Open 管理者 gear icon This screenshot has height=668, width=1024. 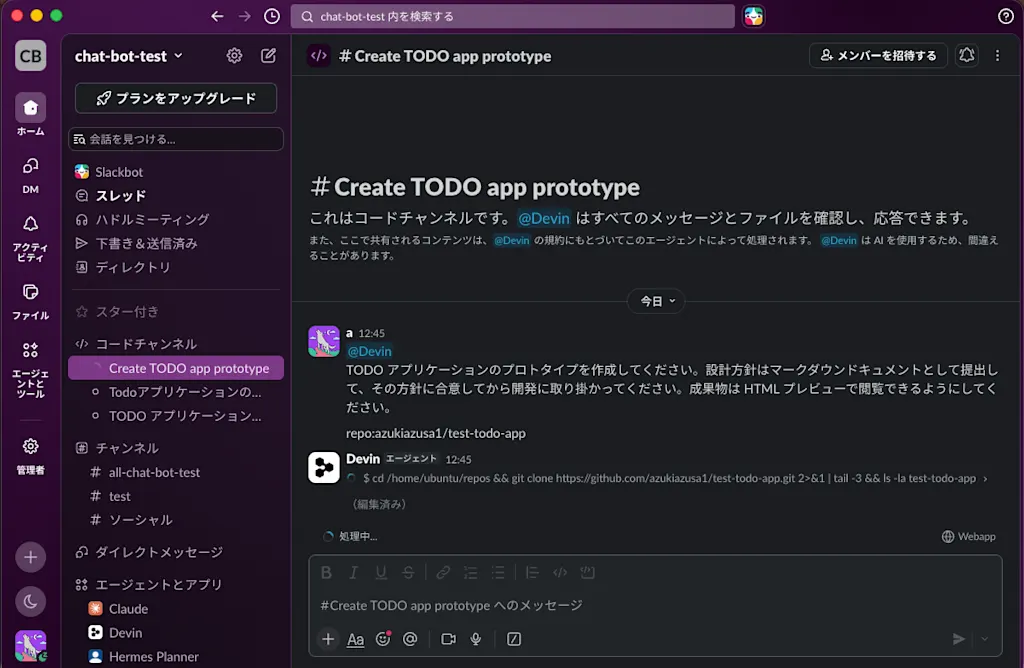pyautogui.click(x=31, y=447)
